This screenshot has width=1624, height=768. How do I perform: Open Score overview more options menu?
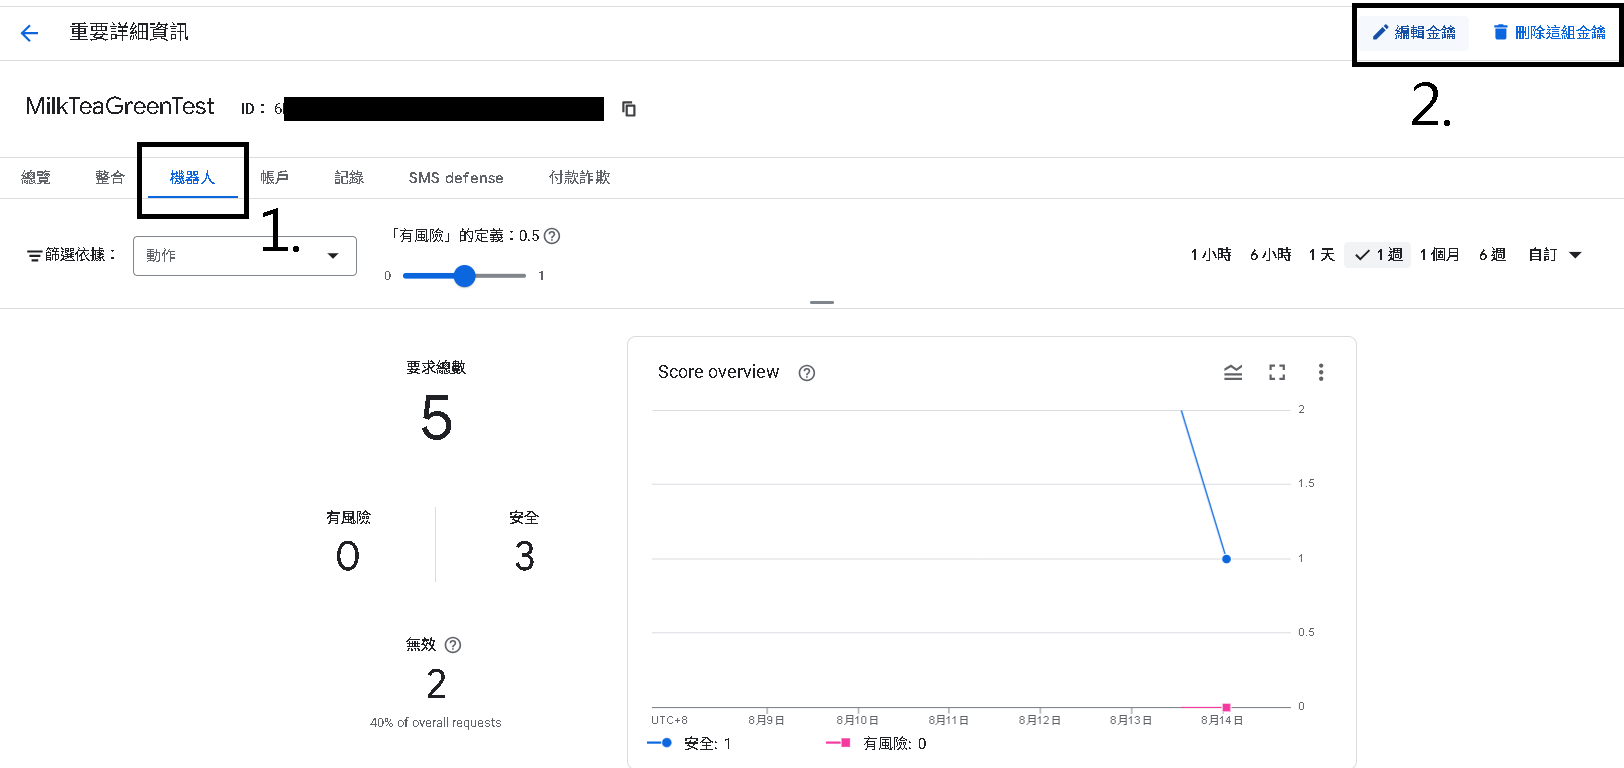(x=1321, y=372)
